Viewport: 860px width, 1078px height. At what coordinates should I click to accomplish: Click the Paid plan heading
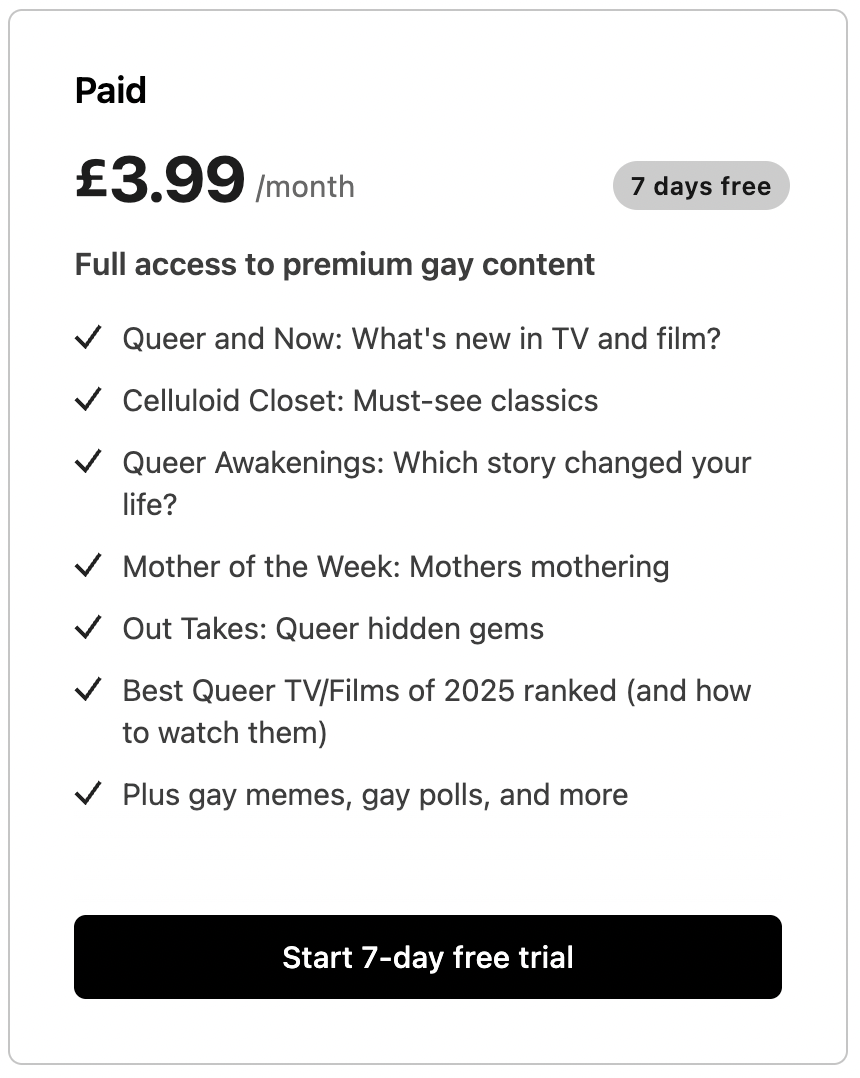click(111, 91)
